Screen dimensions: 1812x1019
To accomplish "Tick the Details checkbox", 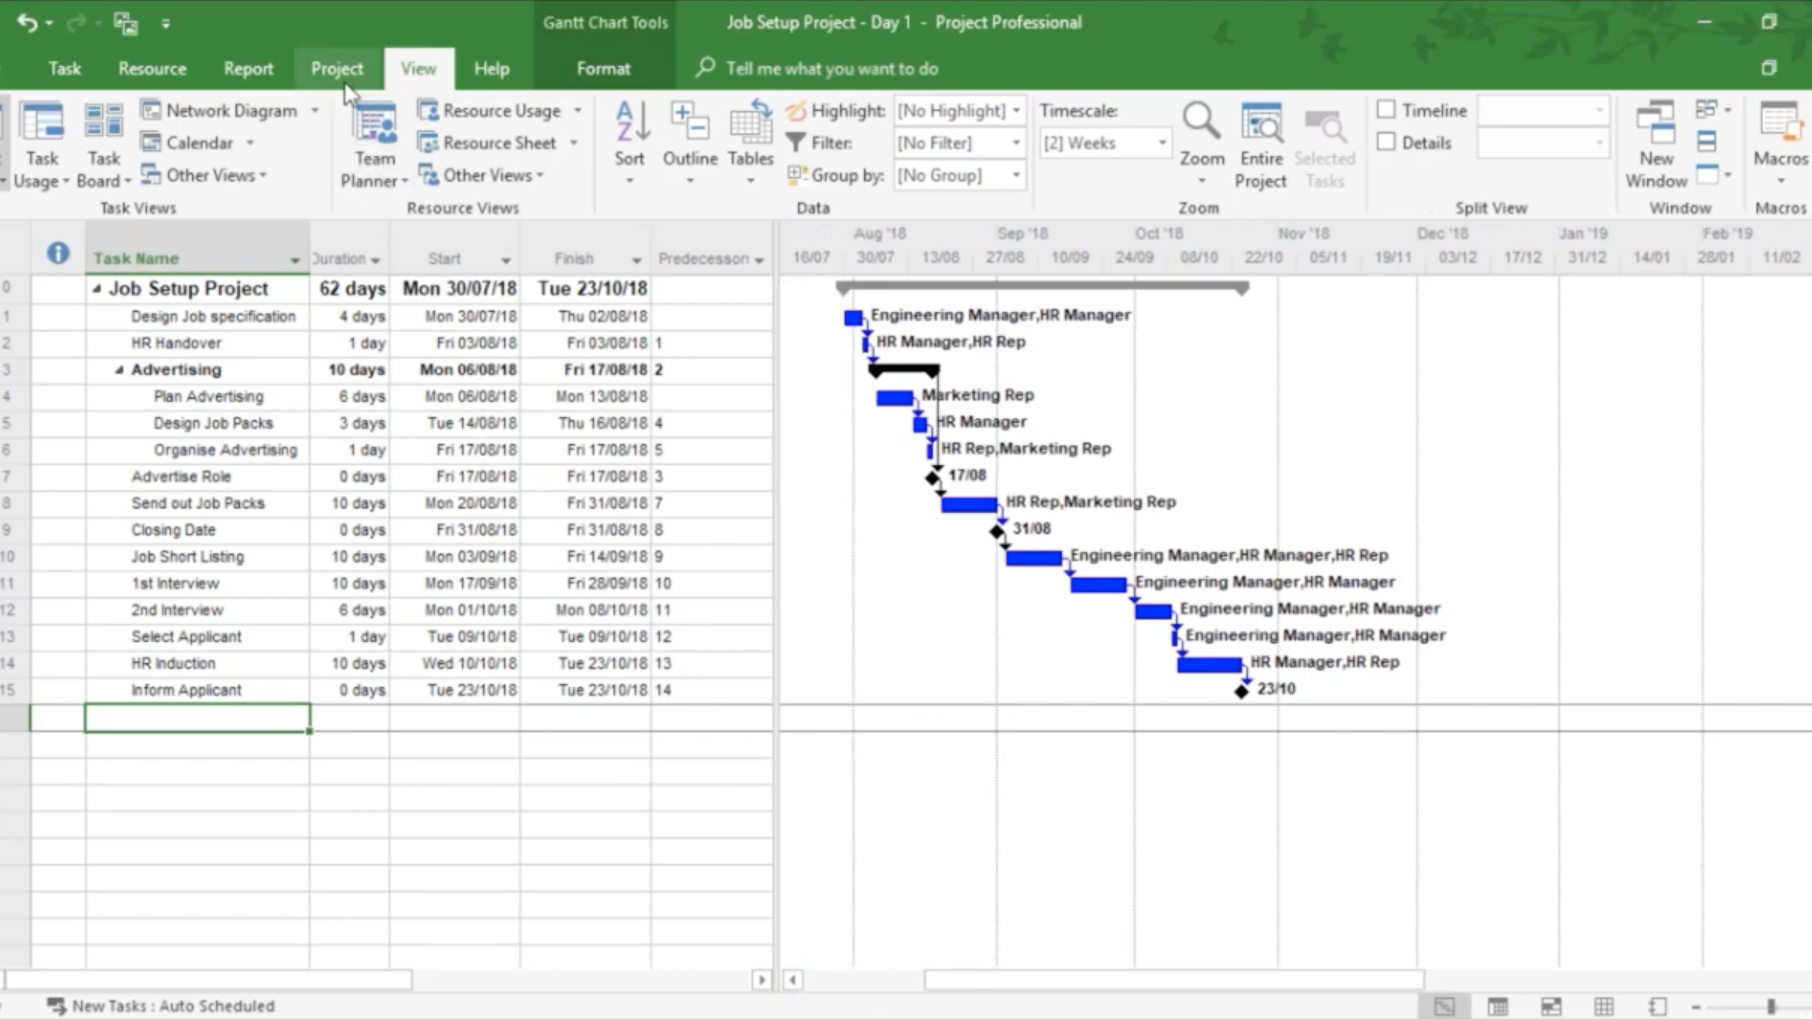I will pos(1386,143).
